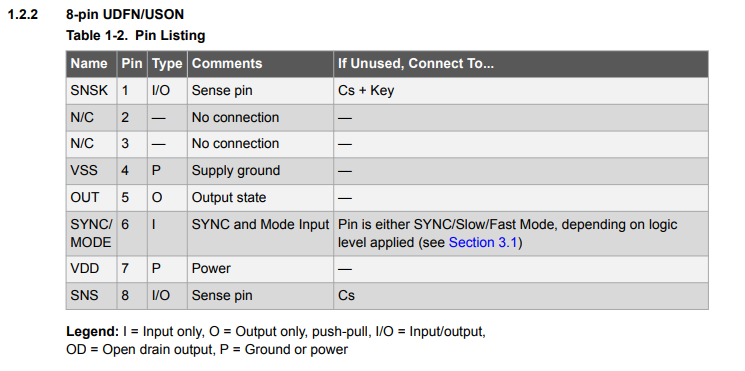Click the 'If Unused, Connect To...' header
This screenshot has width=745, height=371.
[x=521, y=64]
